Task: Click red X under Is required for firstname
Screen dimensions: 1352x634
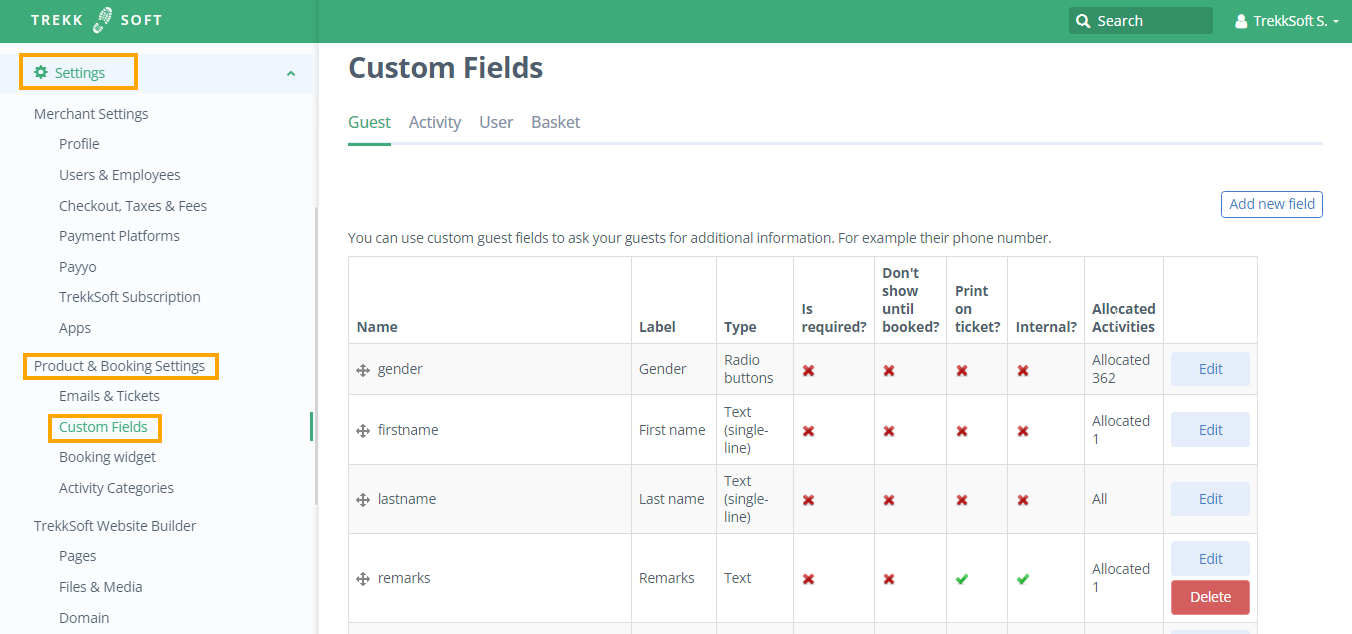Action: click(808, 431)
